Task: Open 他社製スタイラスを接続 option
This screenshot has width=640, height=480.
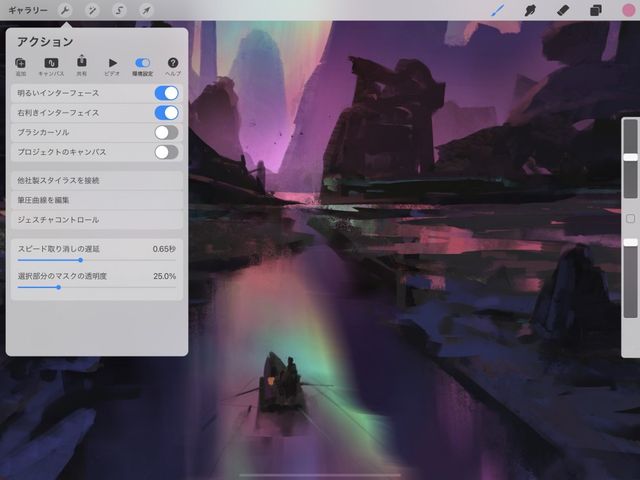Action: pos(97,180)
